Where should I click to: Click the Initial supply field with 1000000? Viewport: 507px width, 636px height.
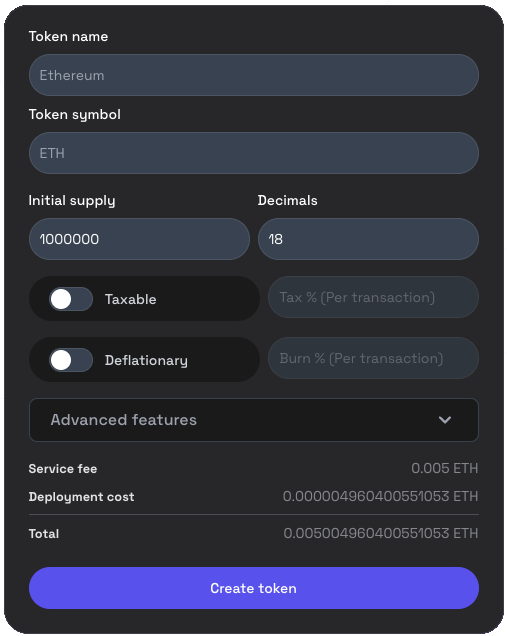(x=140, y=239)
